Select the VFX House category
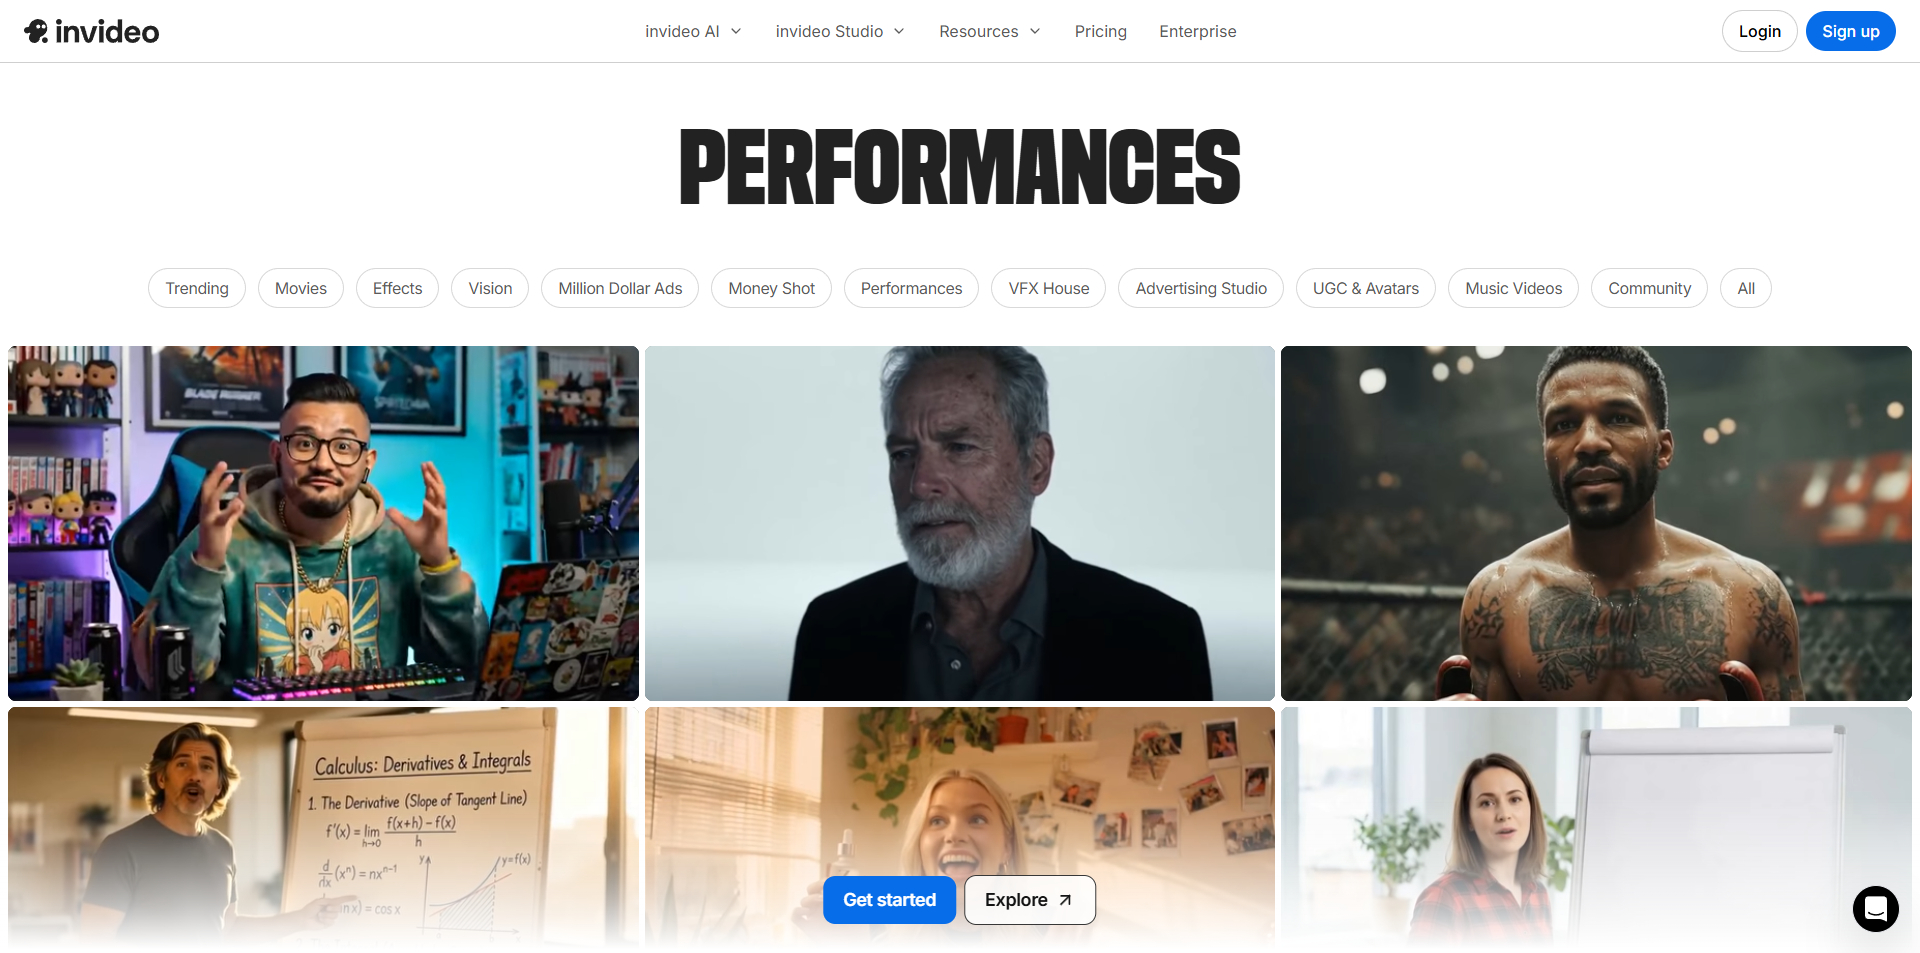 [x=1048, y=288]
